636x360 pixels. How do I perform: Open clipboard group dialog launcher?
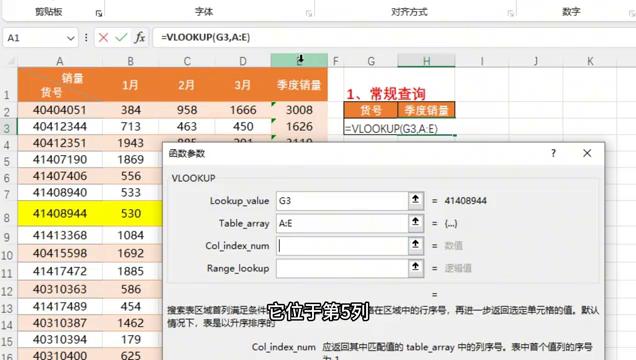(x=99, y=13)
